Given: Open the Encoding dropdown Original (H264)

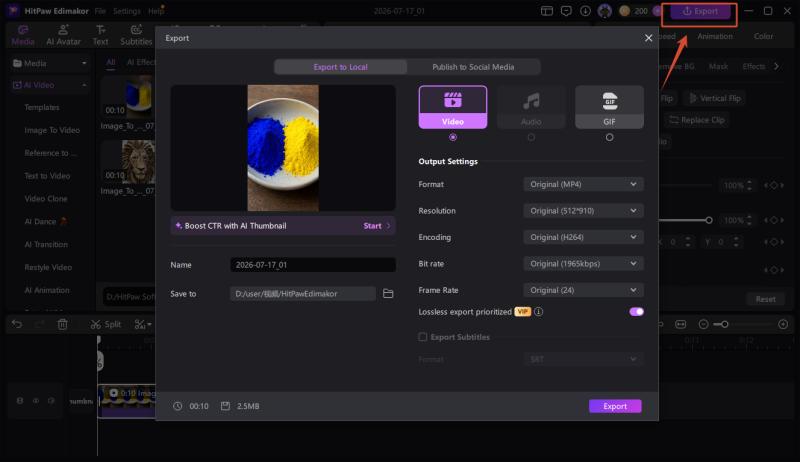Looking at the screenshot, I should coord(583,237).
